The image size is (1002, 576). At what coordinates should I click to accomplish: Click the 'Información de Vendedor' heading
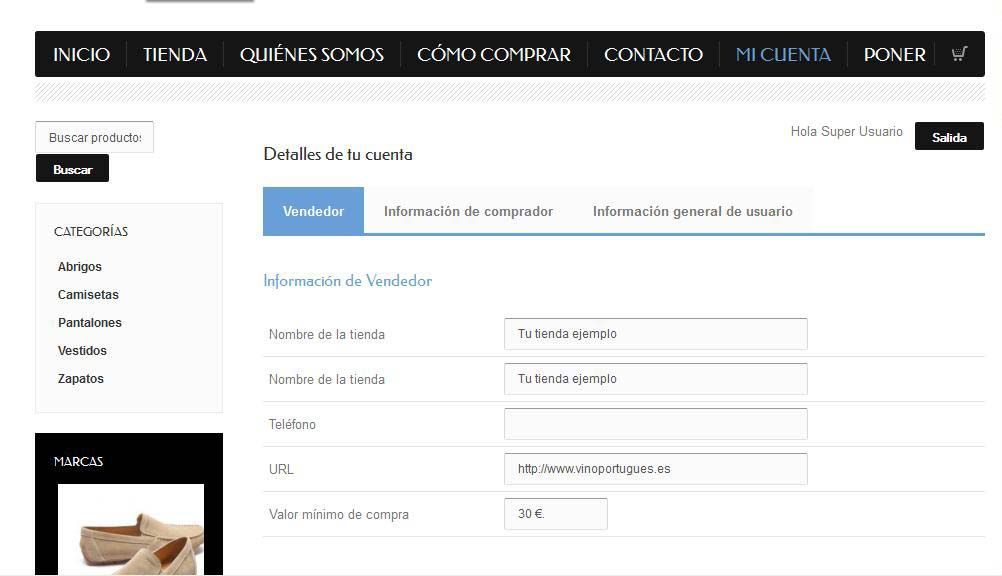[348, 281]
